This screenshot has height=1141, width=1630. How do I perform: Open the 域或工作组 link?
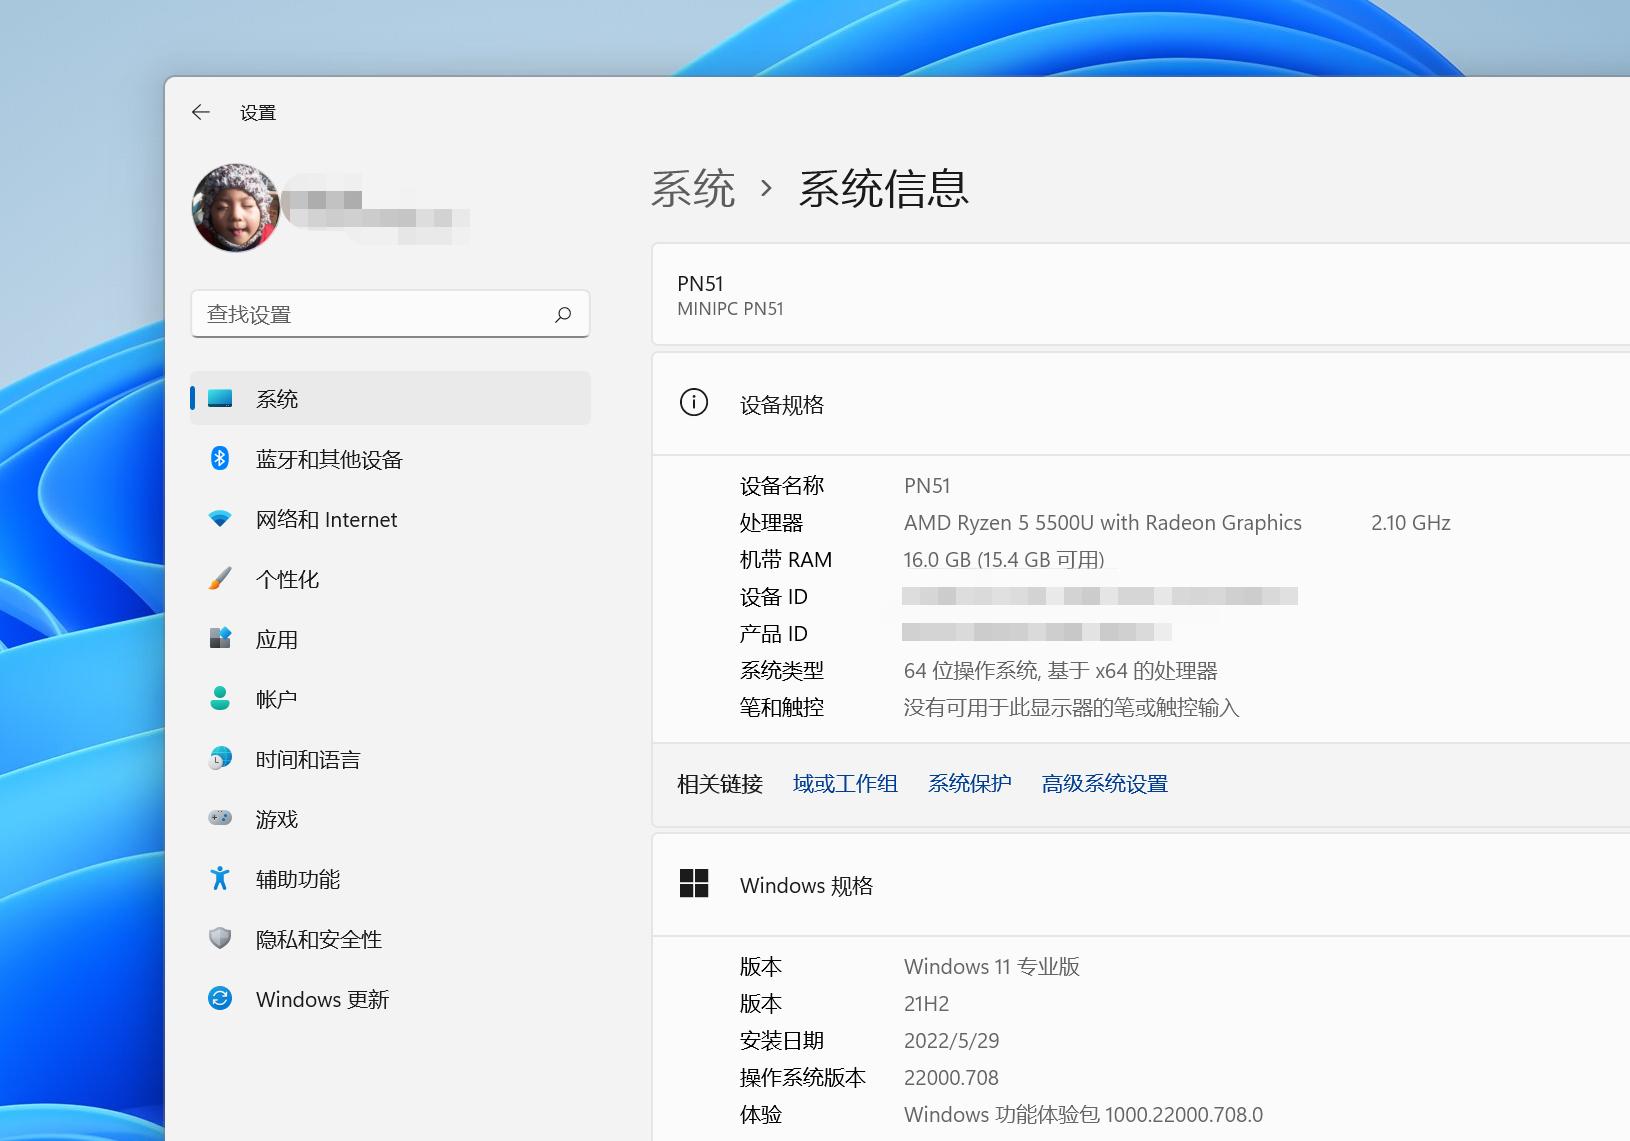[x=845, y=784]
